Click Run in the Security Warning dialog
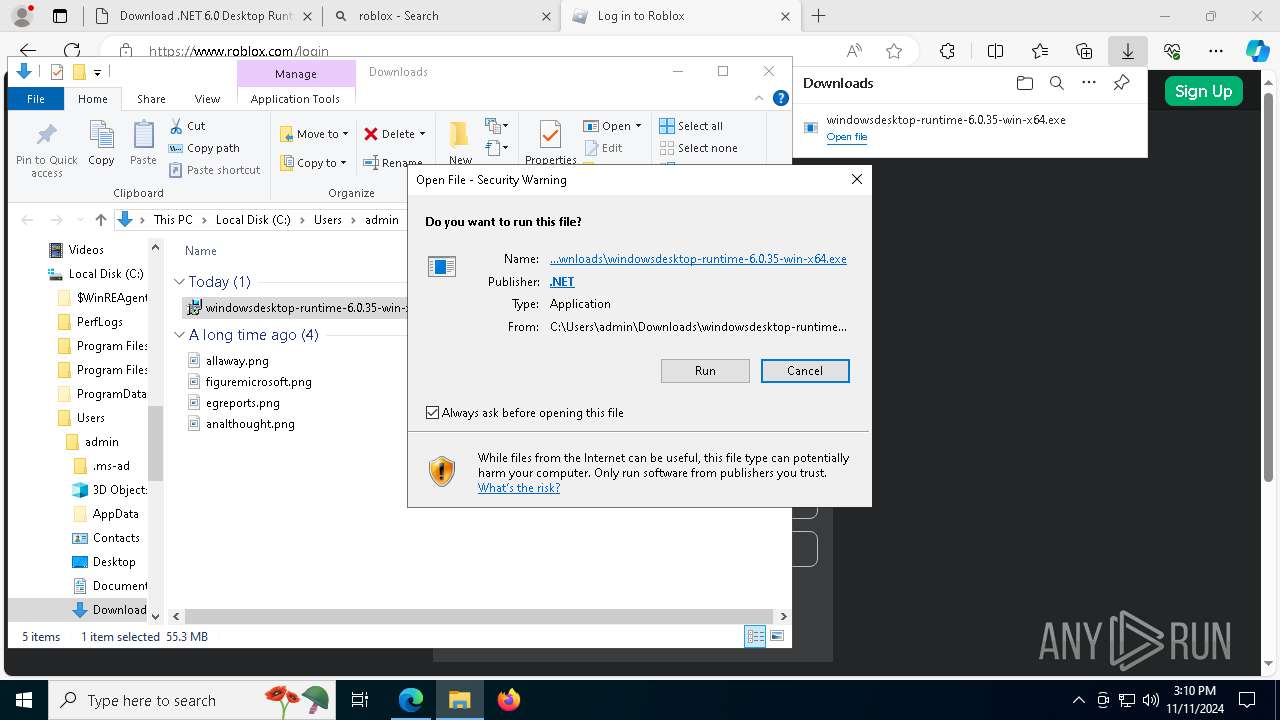The height and width of the screenshot is (720, 1280). (705, 371)
